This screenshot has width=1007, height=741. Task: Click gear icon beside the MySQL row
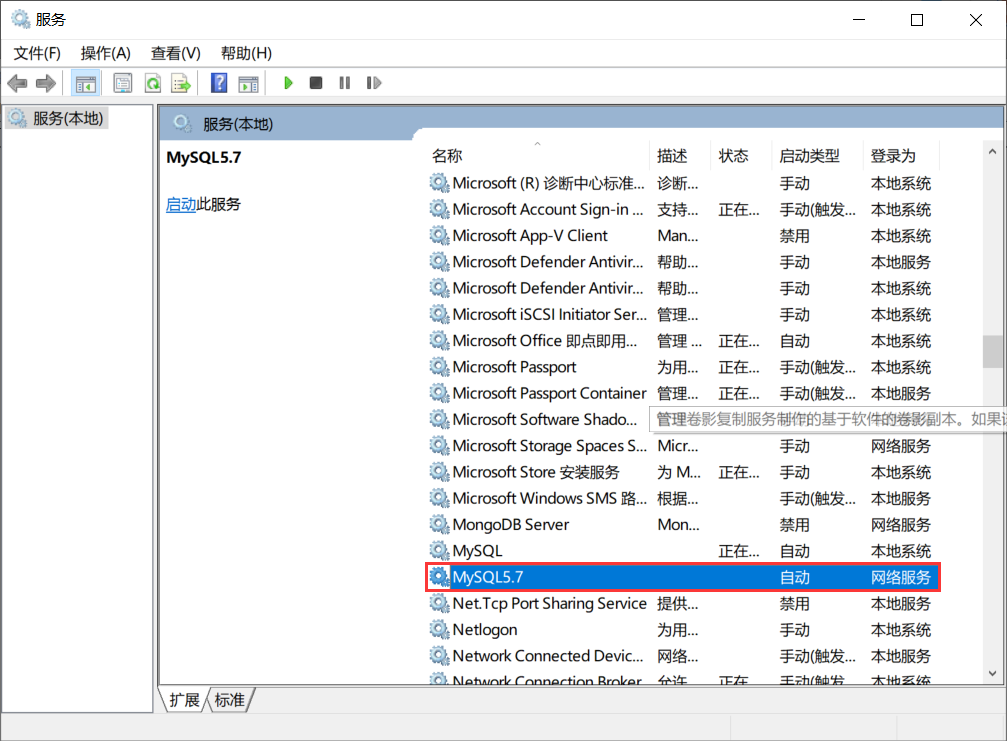tap(439, 551)
